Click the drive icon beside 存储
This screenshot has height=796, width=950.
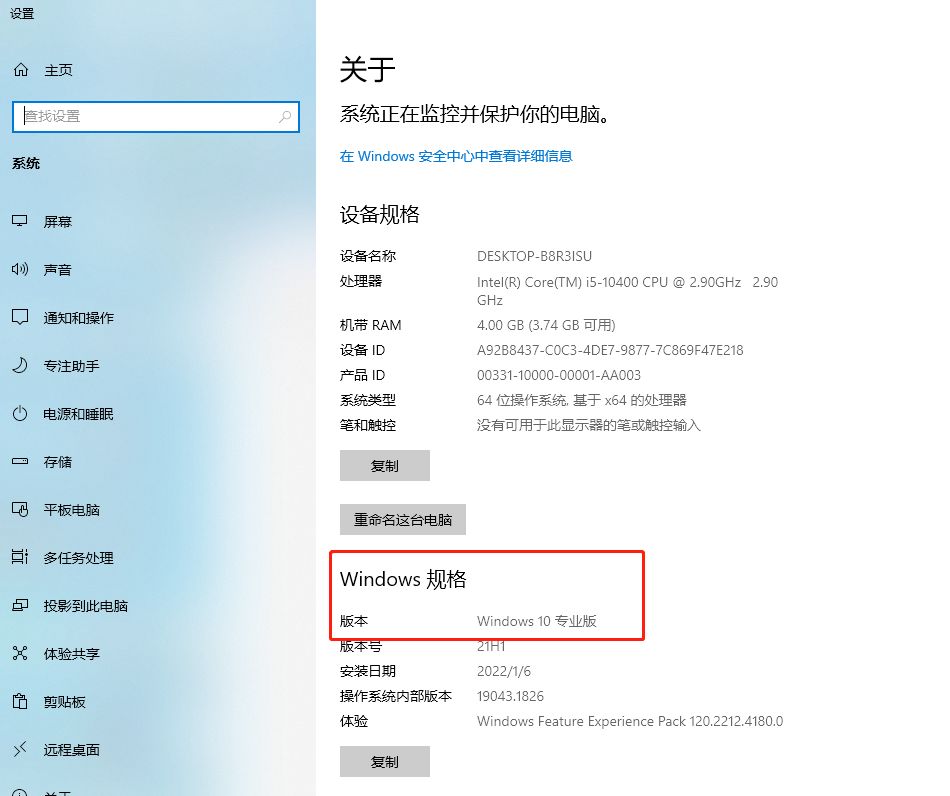[x=20, y=462]
